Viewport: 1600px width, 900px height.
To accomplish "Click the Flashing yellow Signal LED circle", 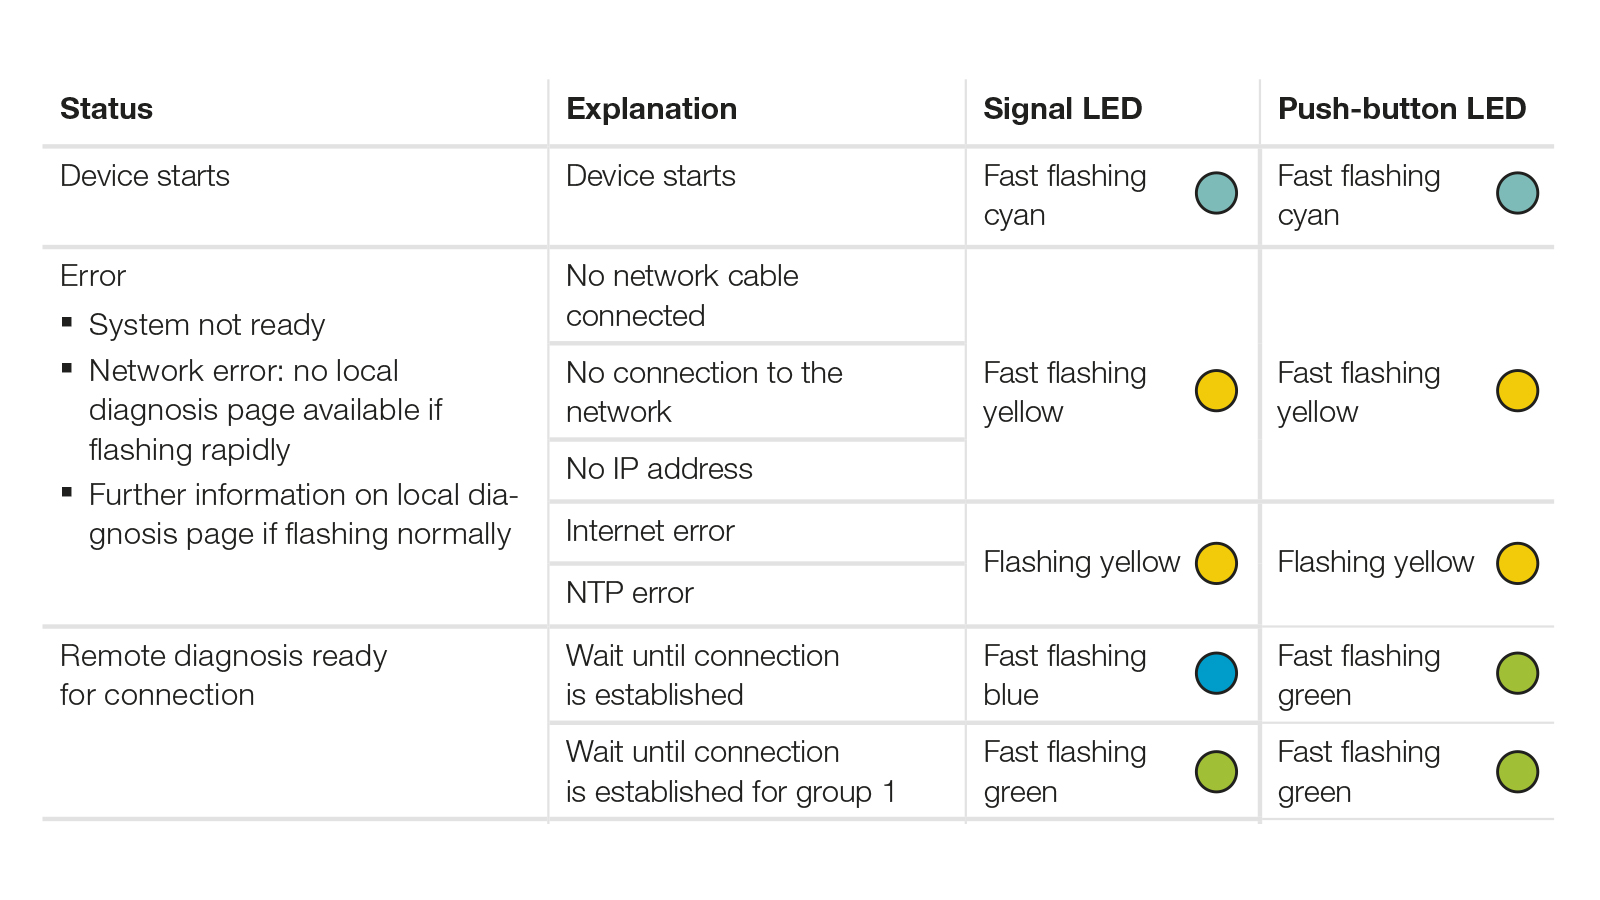I will coord(1216,563).
